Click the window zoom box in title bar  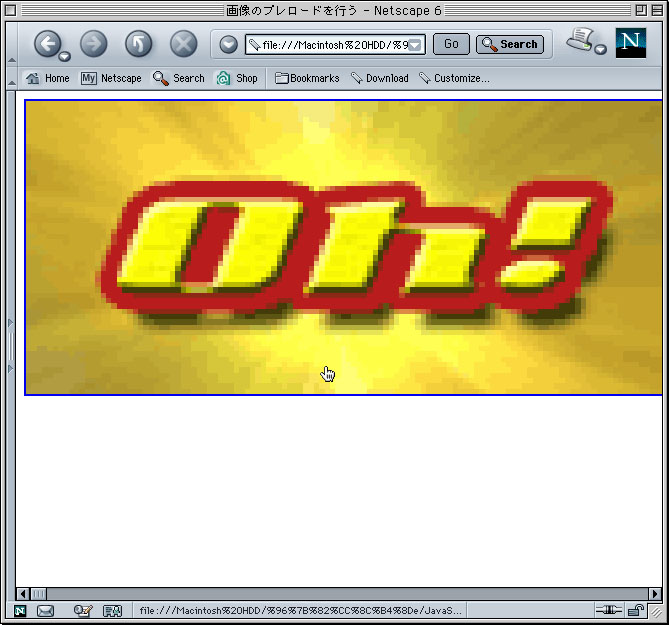[641, 10]
